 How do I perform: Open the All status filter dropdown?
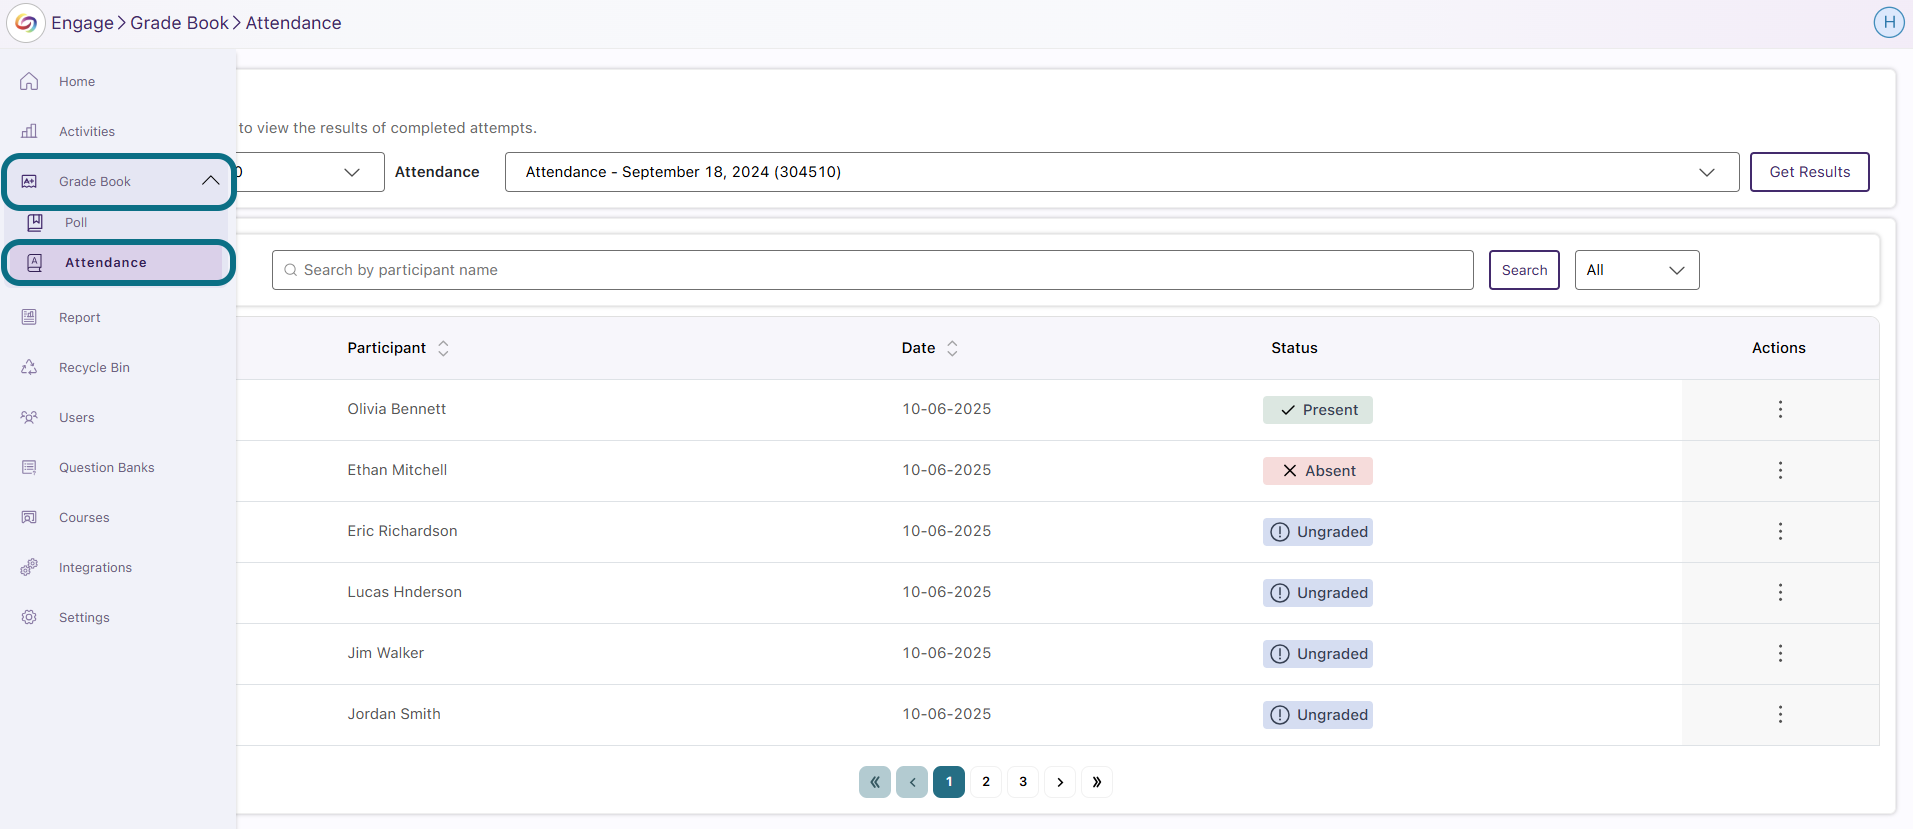click(1637, 270)
